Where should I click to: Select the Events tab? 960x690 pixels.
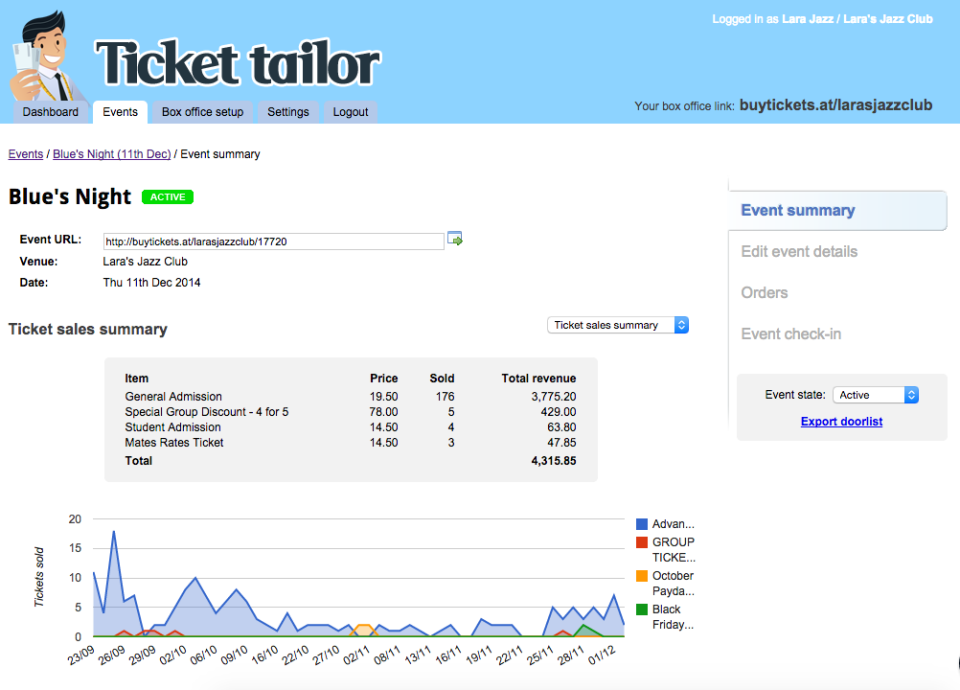(120, 112)
